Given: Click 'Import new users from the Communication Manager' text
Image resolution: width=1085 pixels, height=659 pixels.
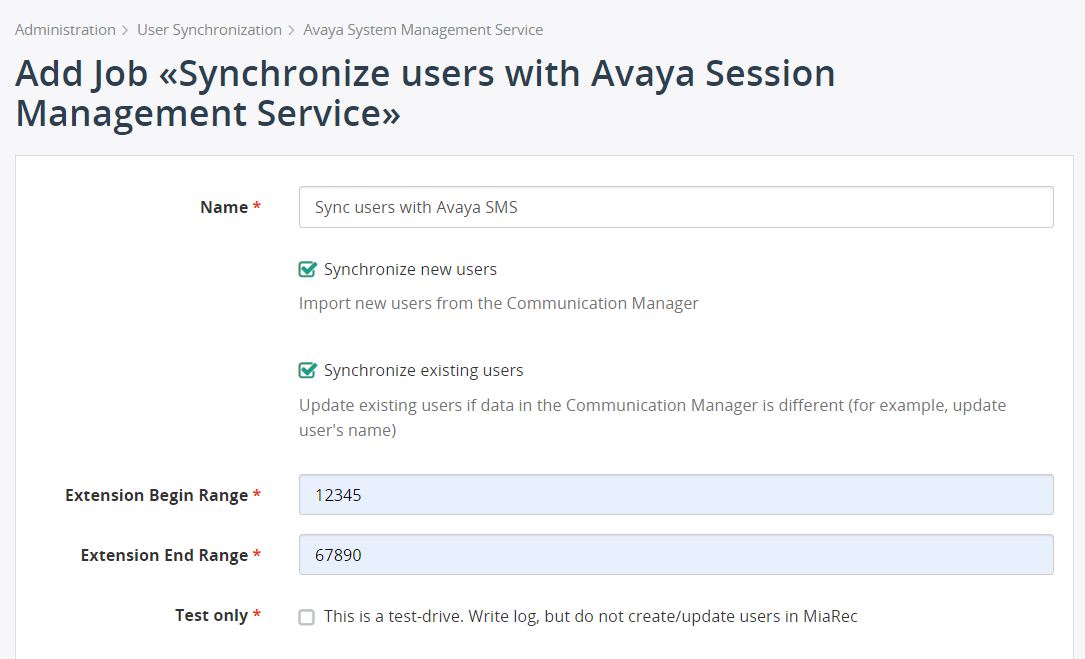Looking at the screenshot, I should [499, 303].
